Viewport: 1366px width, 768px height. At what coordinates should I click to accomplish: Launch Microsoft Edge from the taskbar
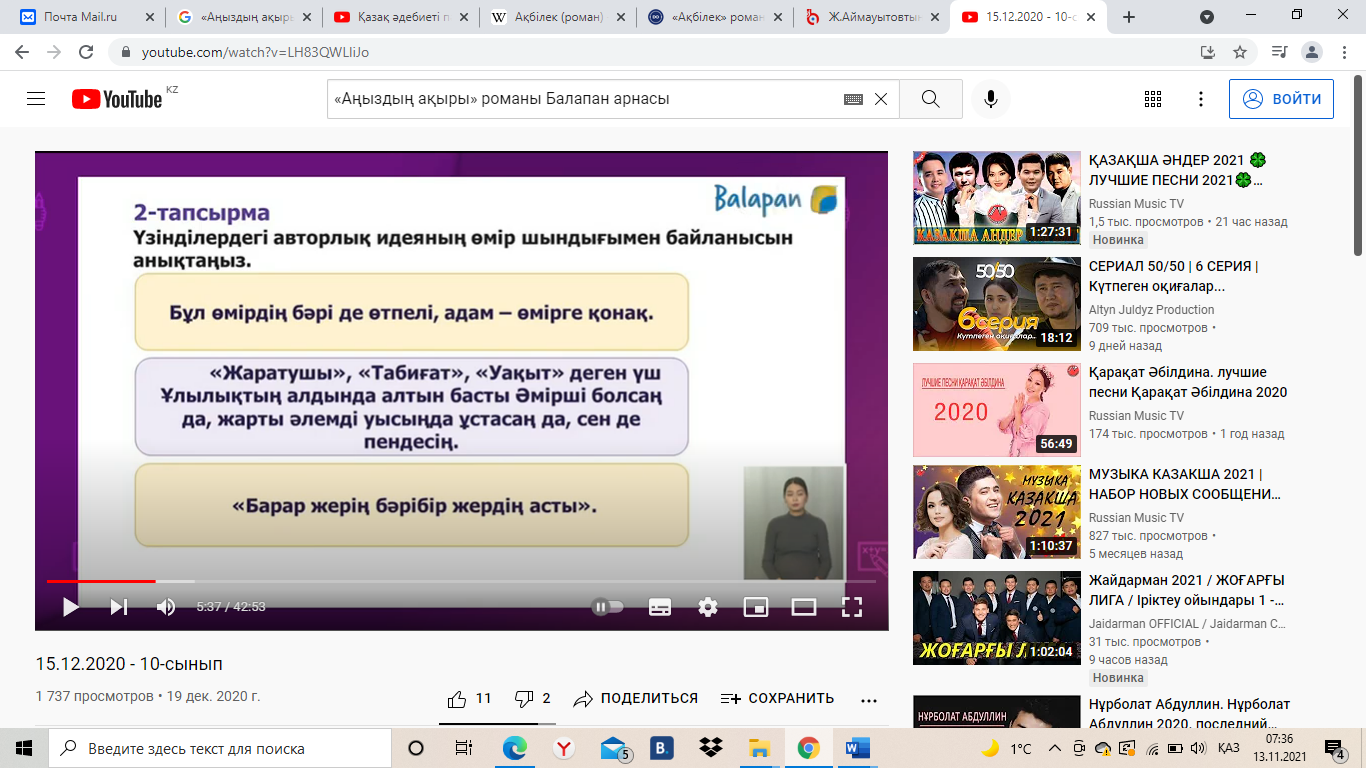[x=515, y=748]
